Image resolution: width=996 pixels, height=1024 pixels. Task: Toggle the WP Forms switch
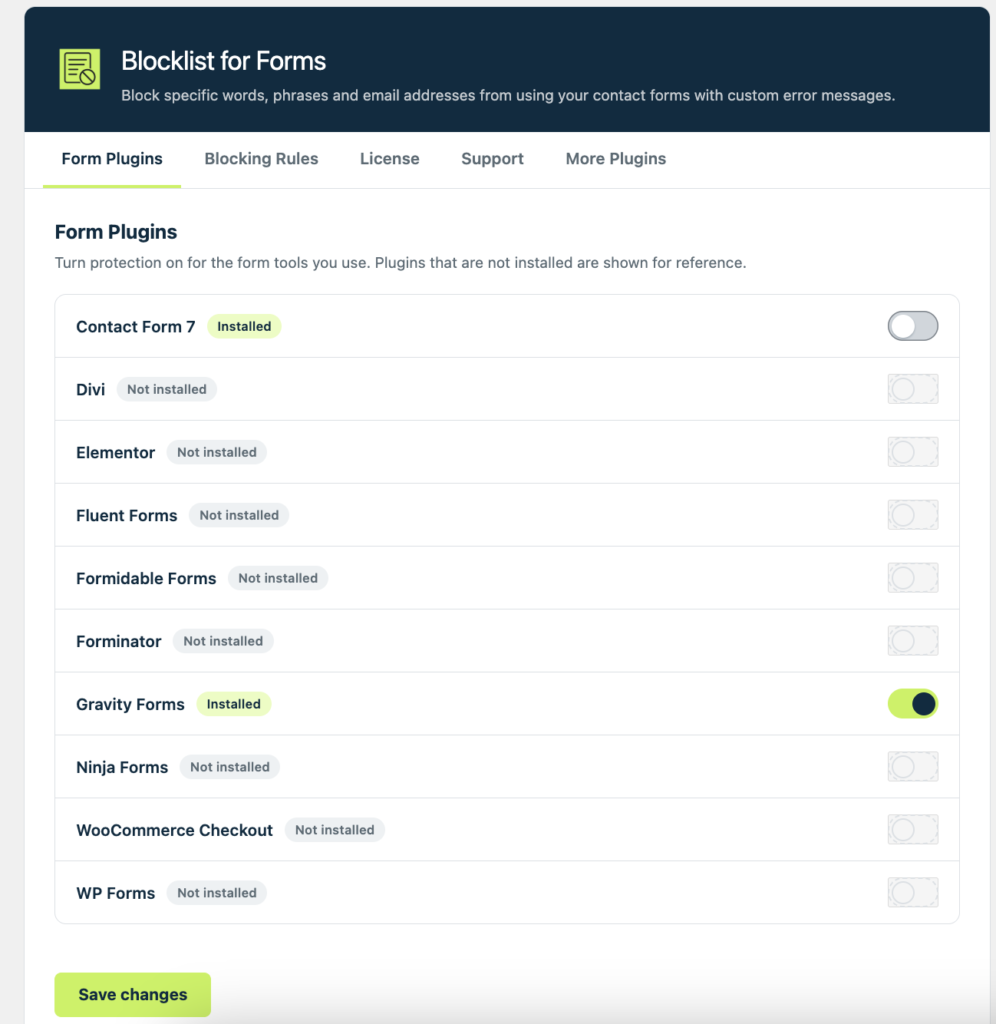tap(912, 893)
